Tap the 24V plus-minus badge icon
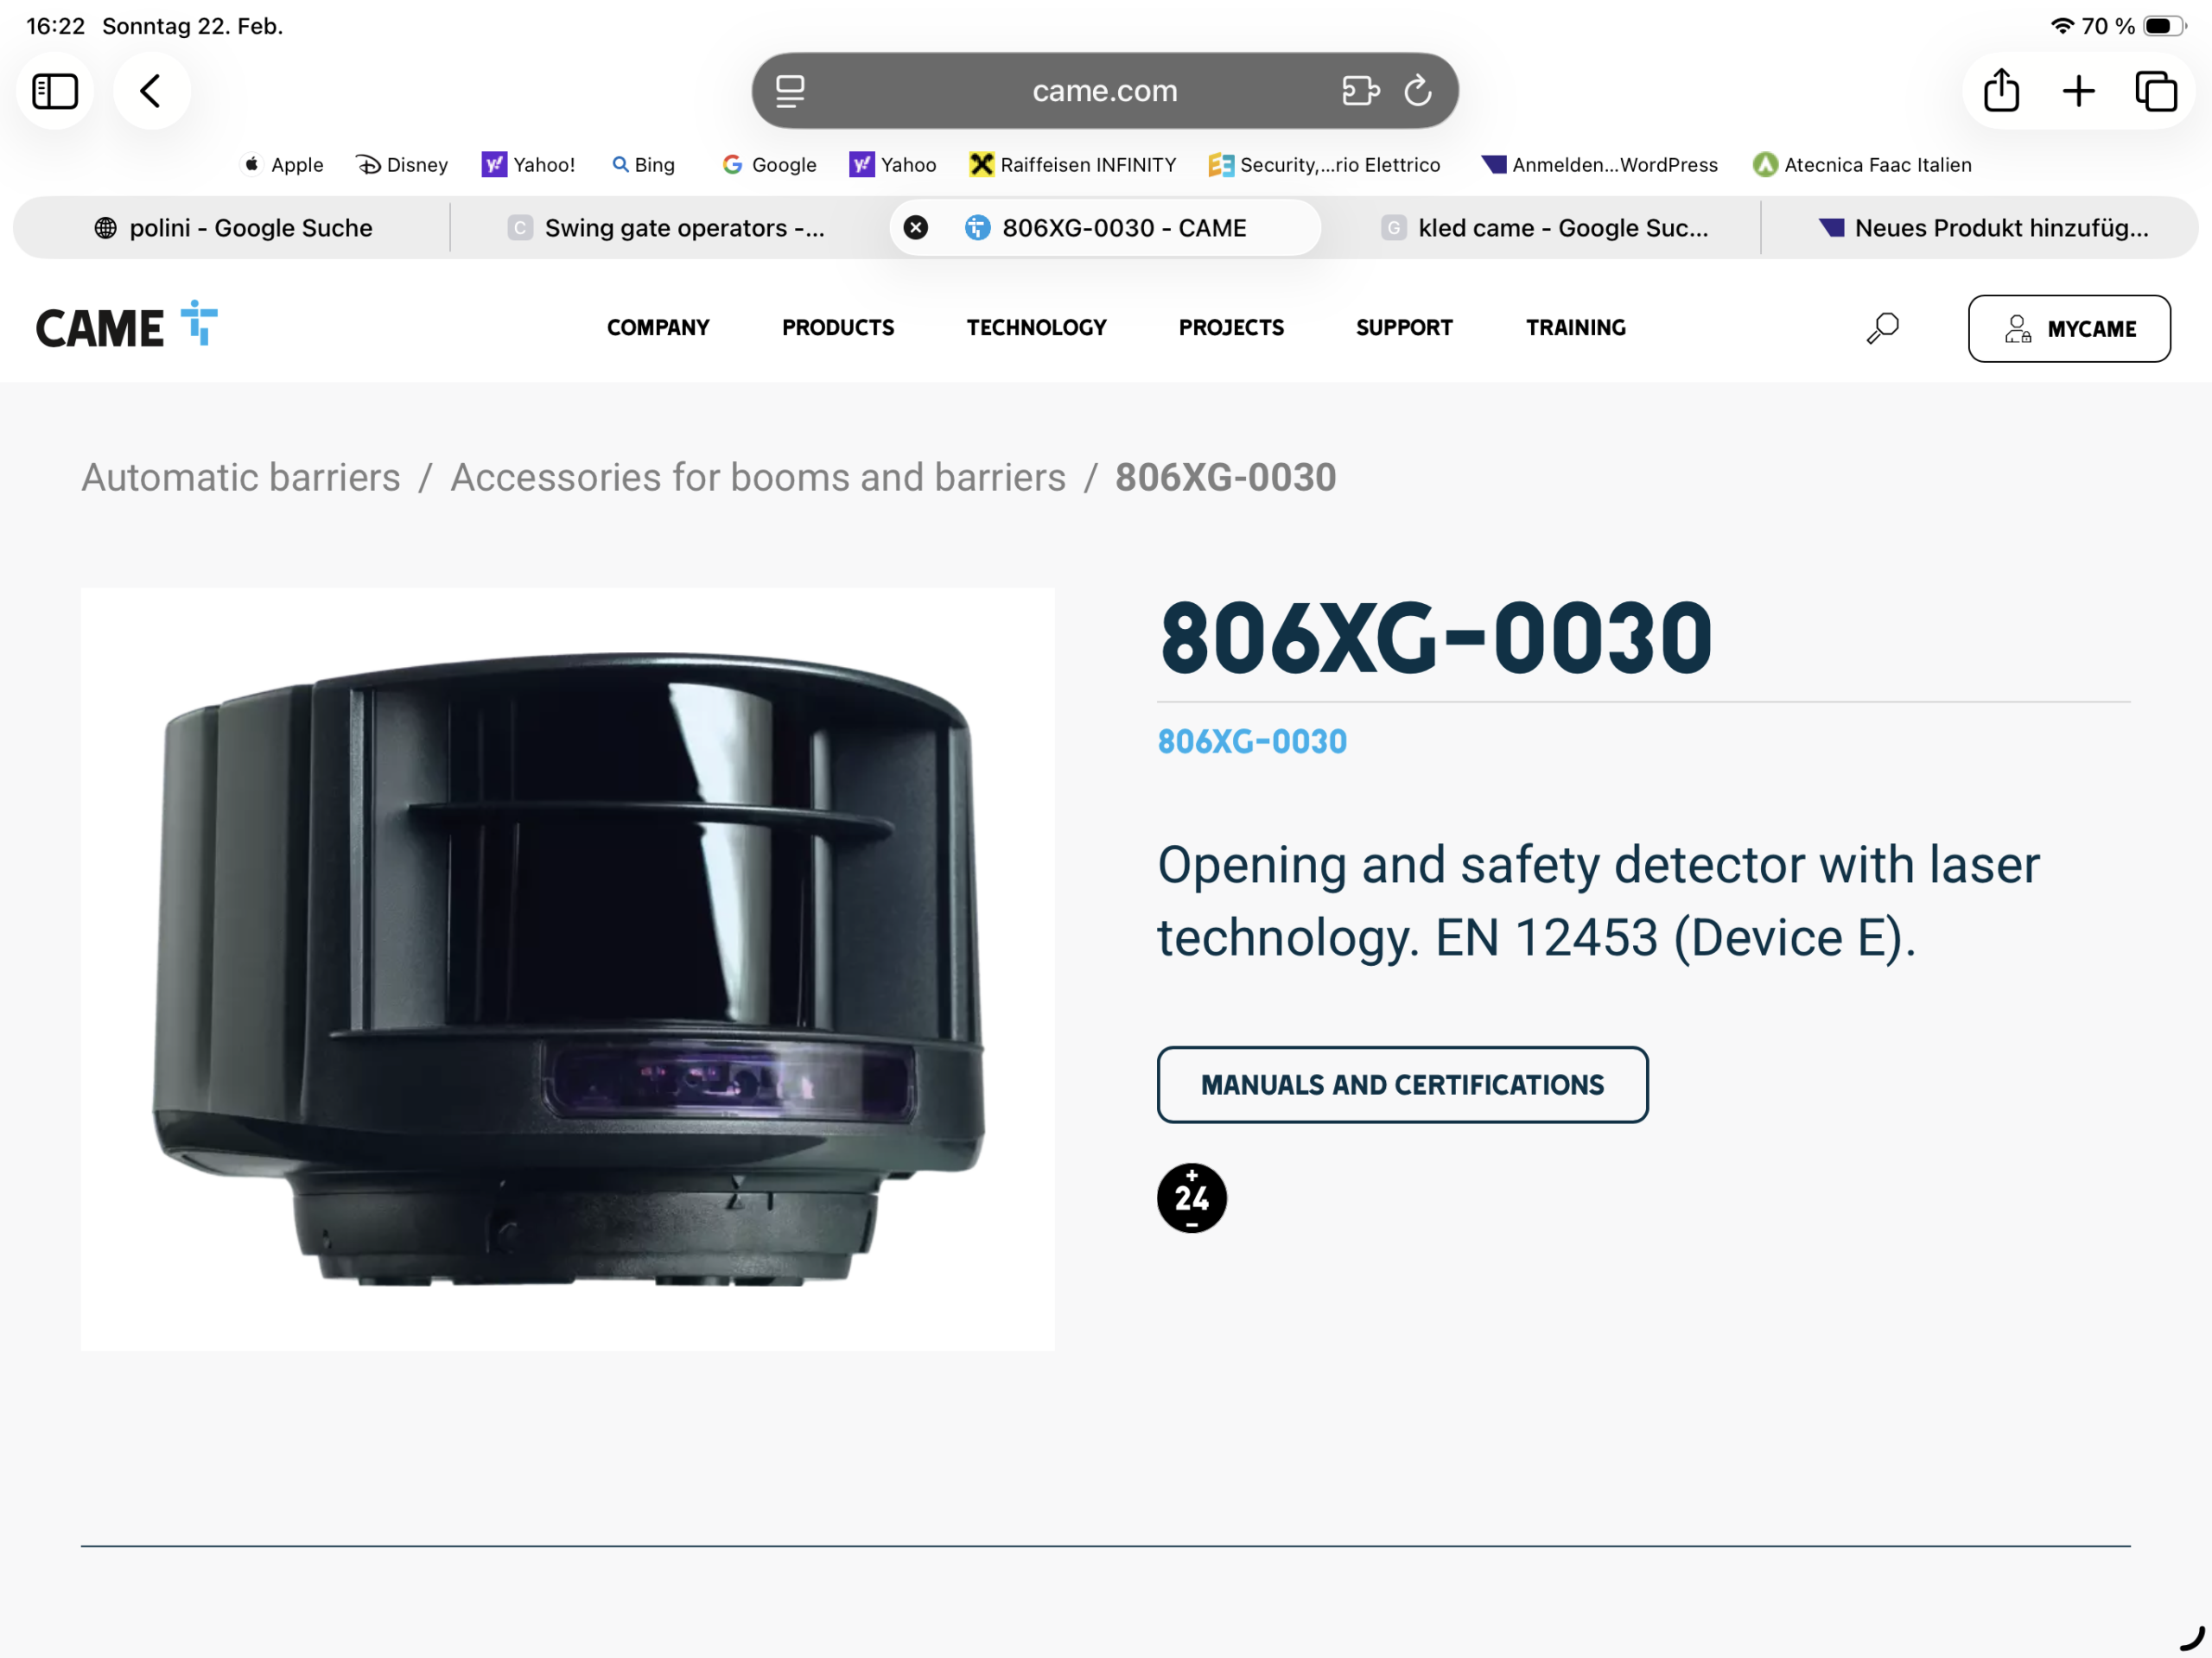The height and width of the screenshot is (1658, 2212). point(1191,1197)
